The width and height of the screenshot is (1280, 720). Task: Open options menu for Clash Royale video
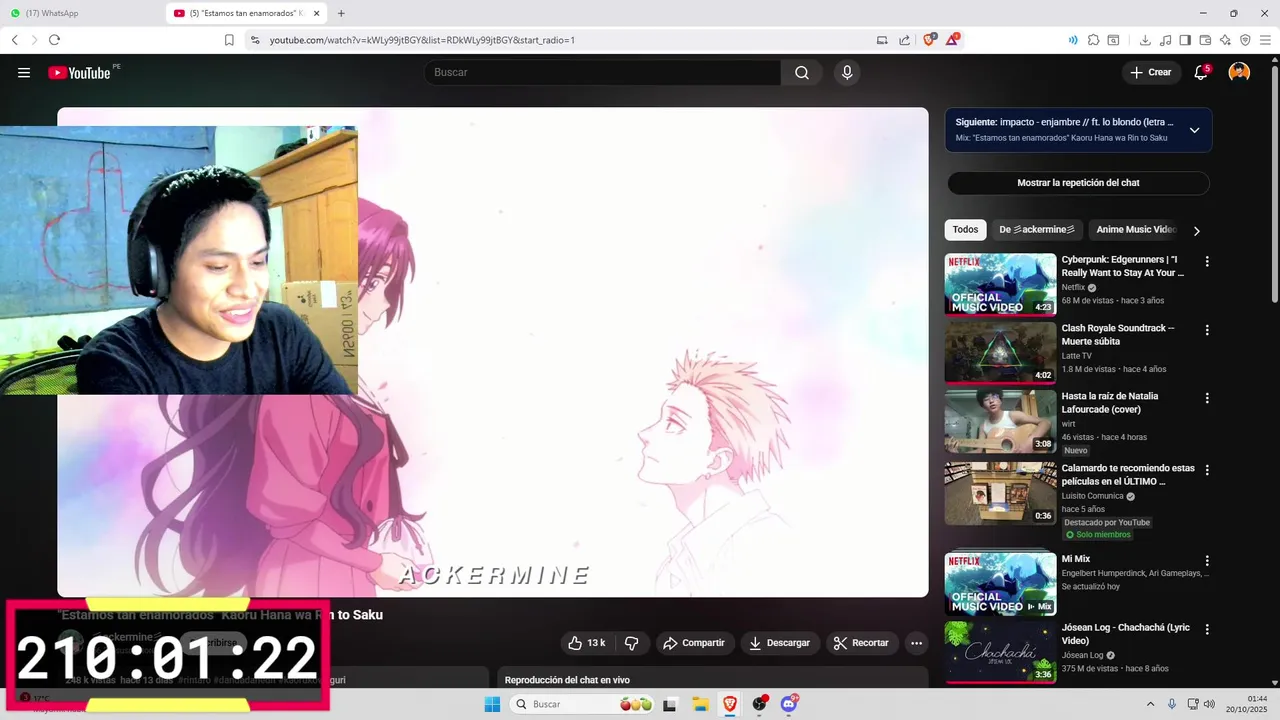point(1206,330)
